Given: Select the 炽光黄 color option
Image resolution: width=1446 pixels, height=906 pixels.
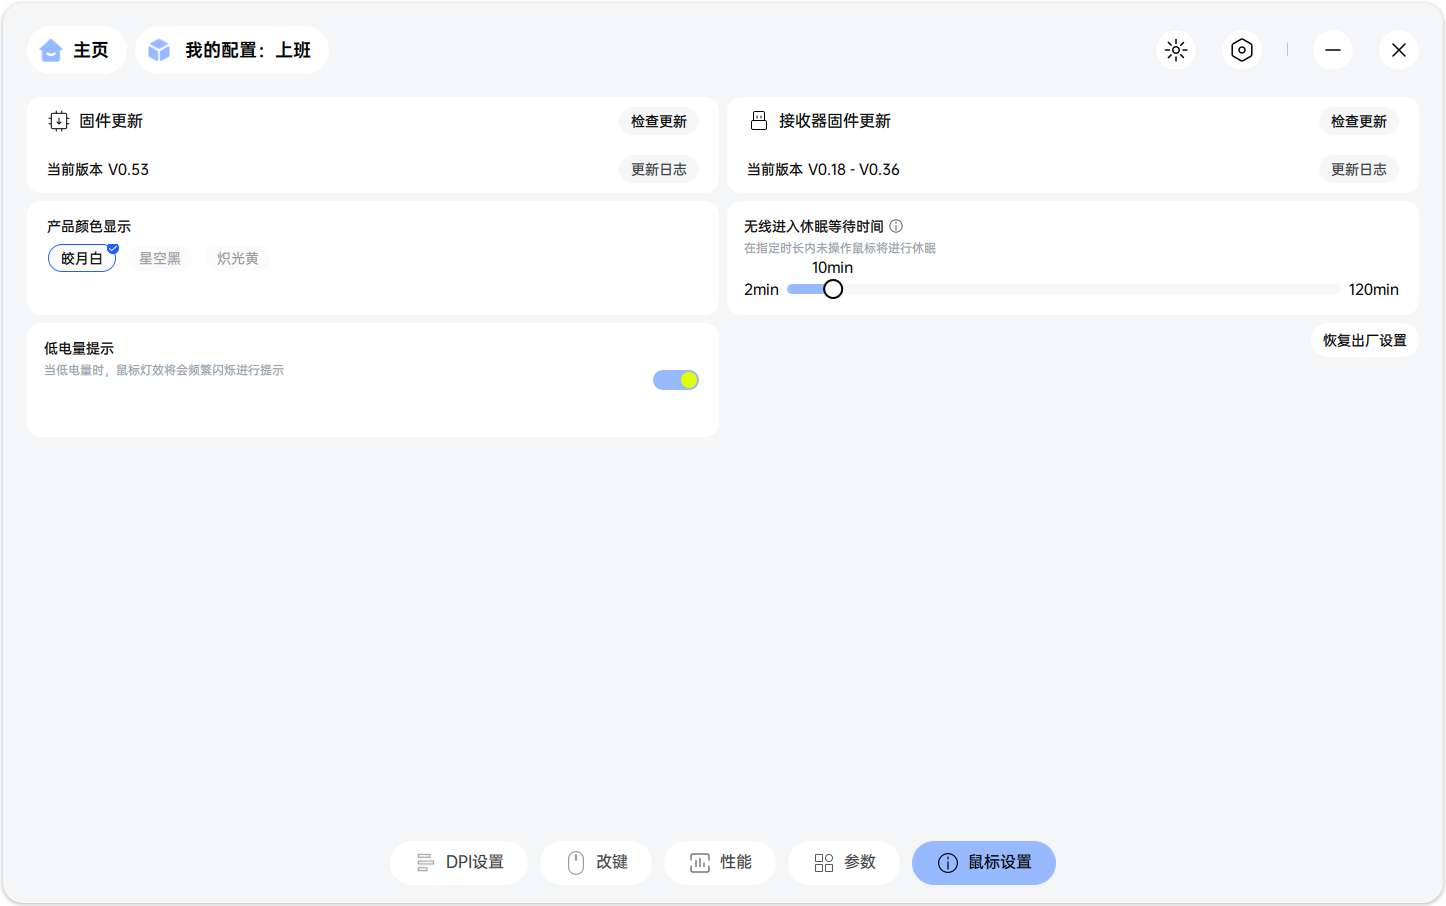Looking at the screenshot, I should point(237,257).
